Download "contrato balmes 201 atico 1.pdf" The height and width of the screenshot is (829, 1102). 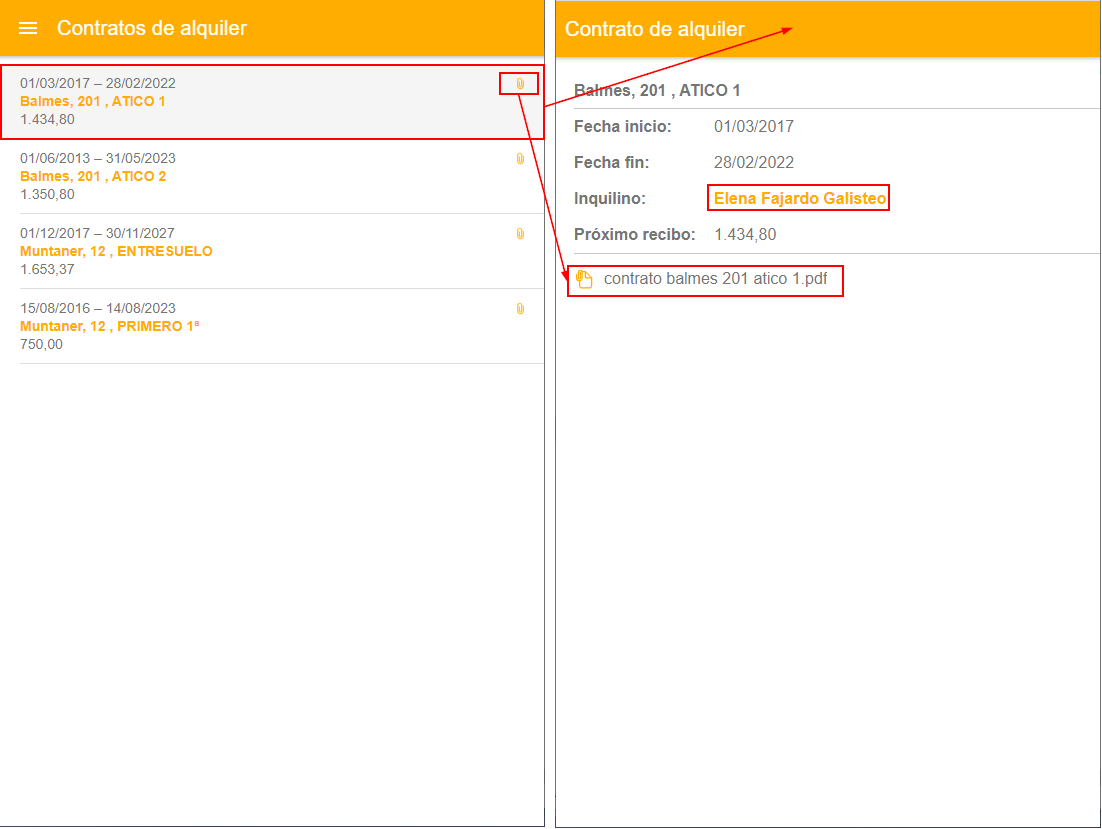click(x=715, y=279)
